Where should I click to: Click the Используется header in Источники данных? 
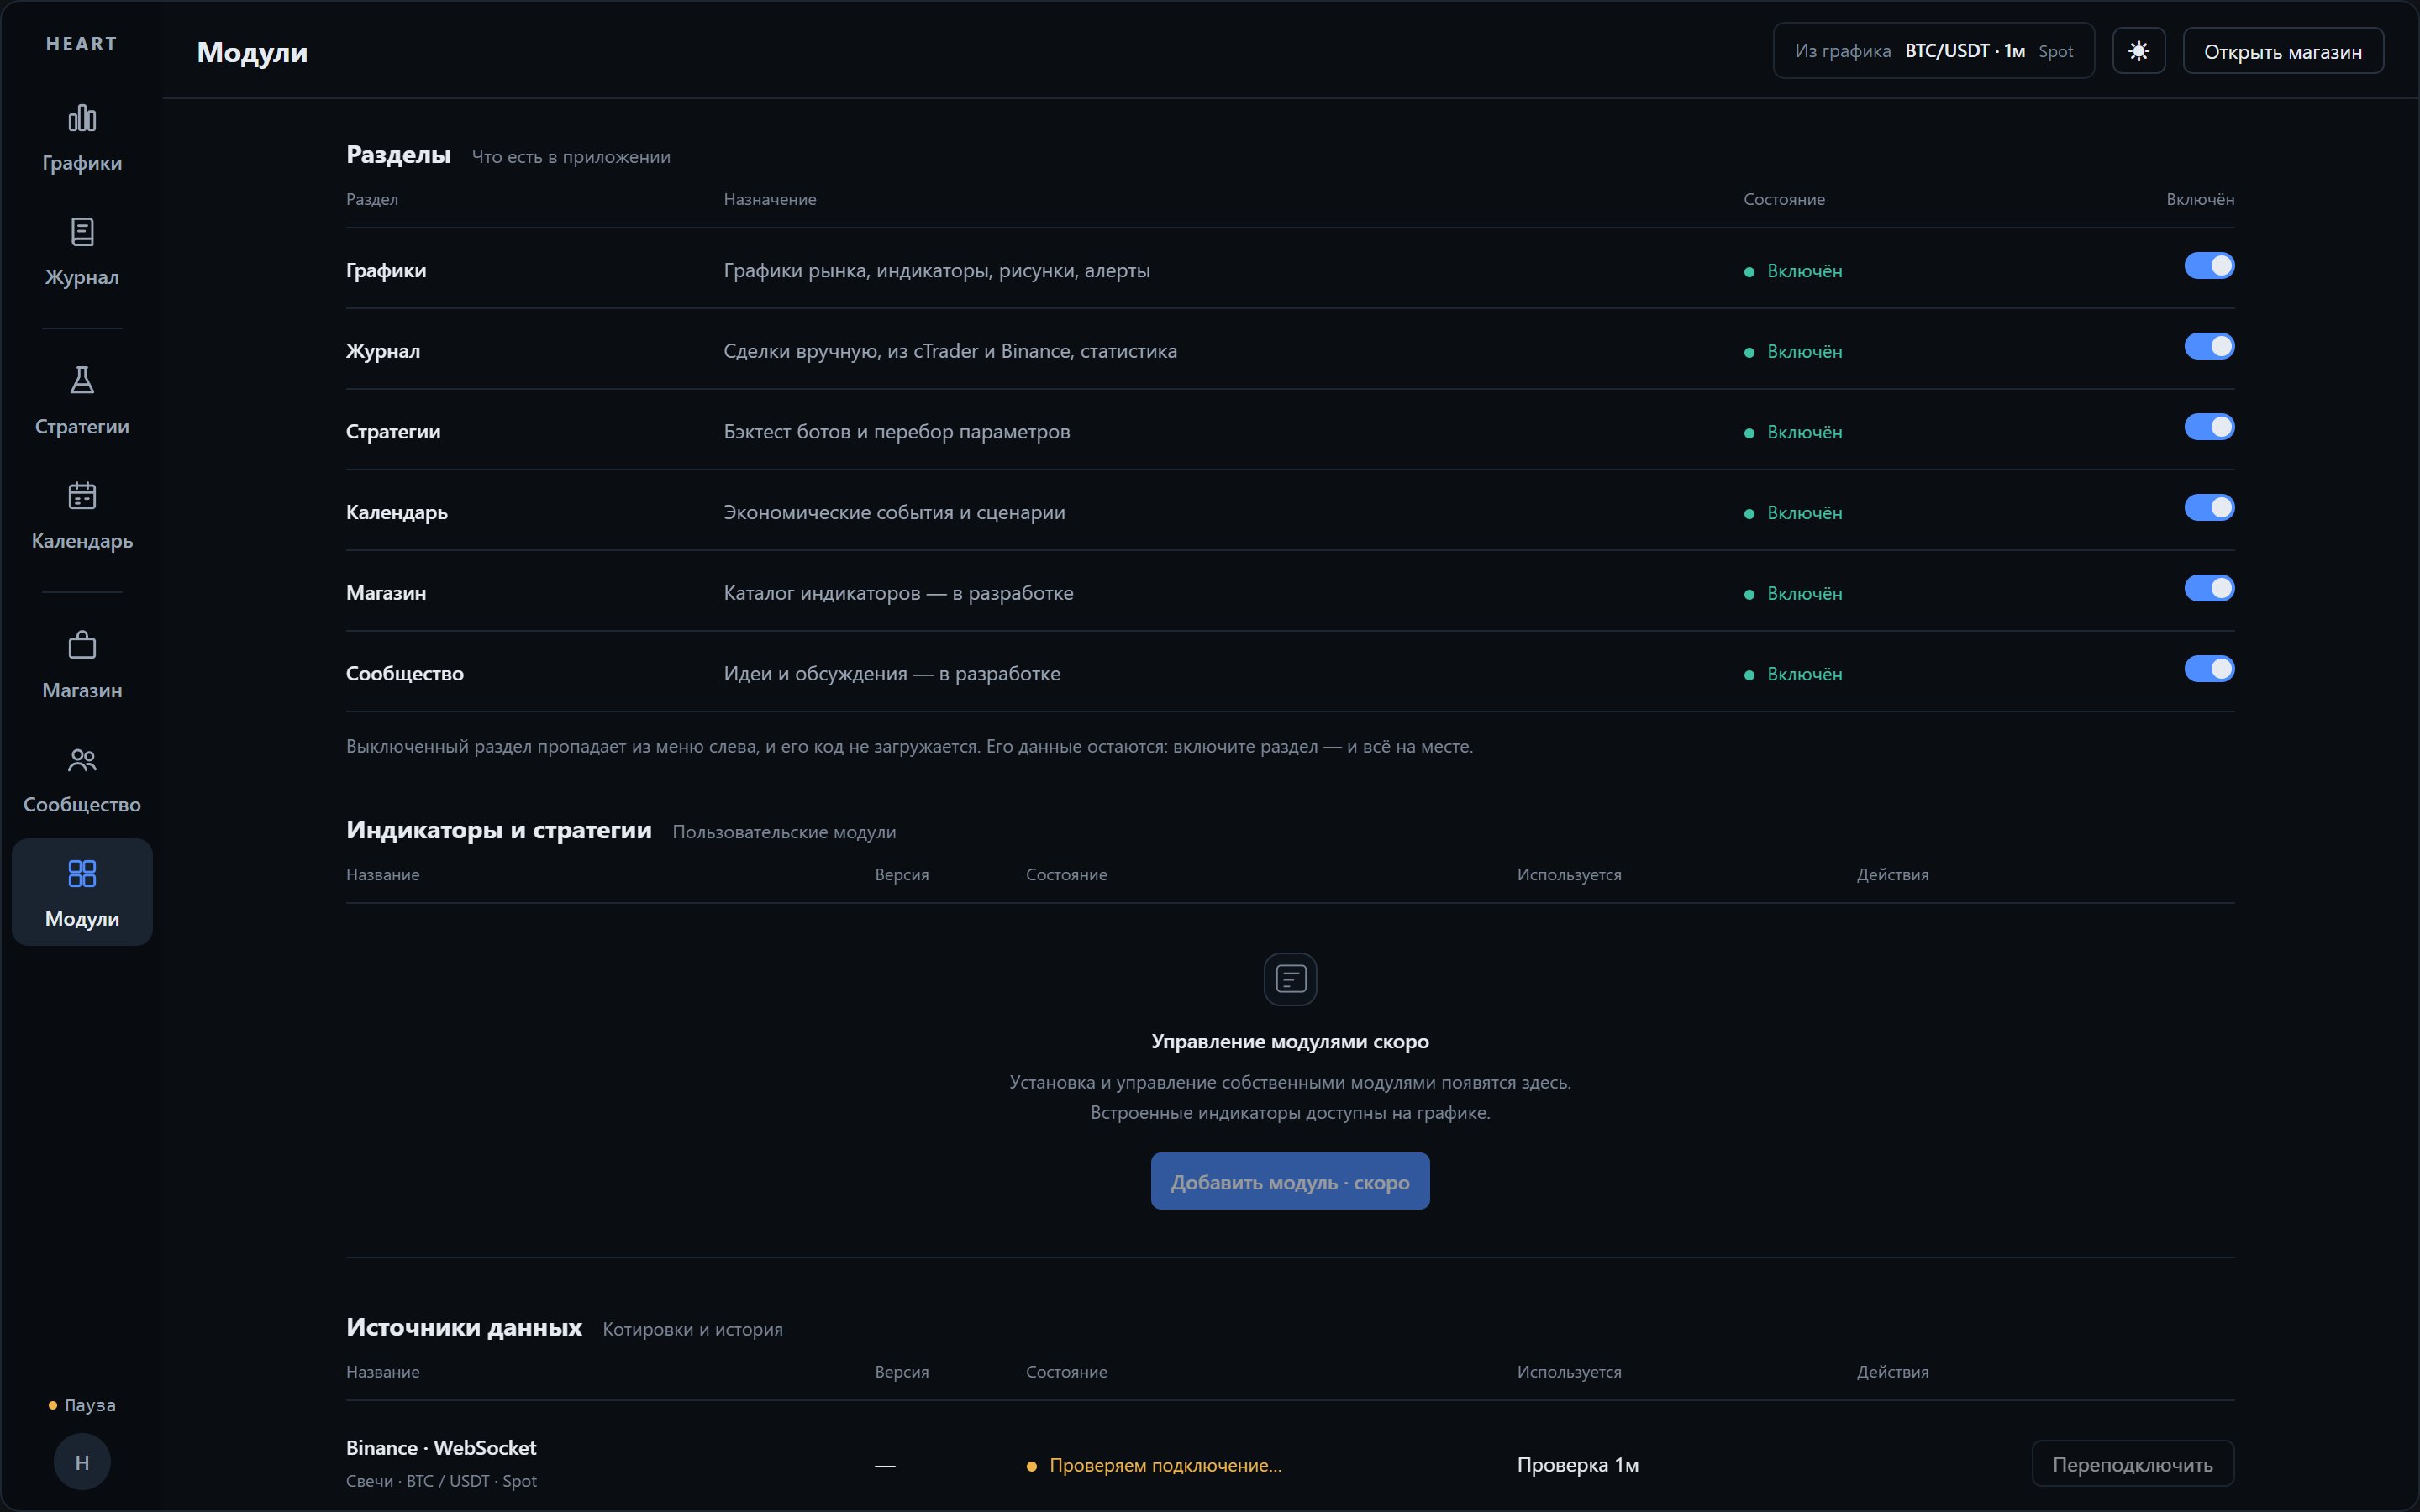click(1569, 1372)
